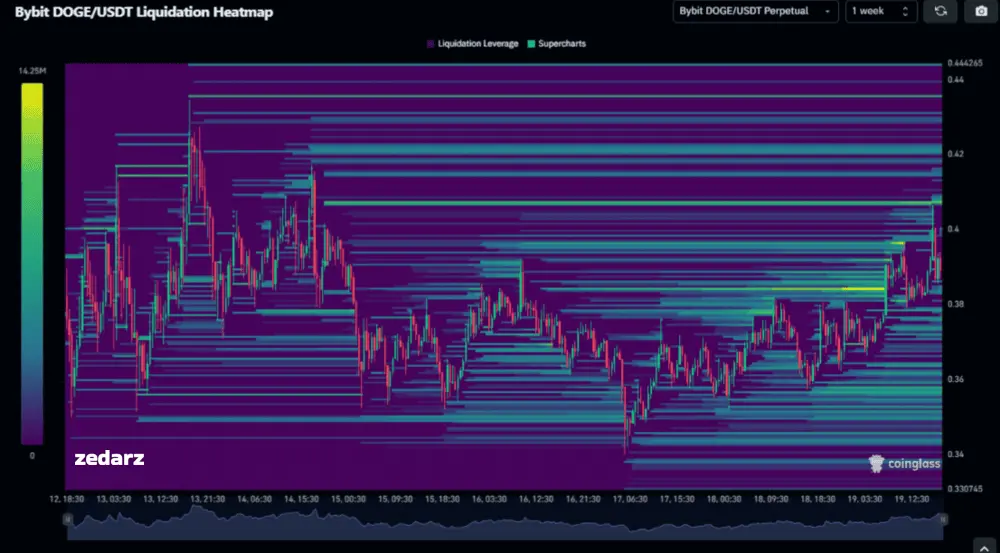This screenshot has width=1000, height=553.
Task: Open the Bybit DOGE/USDT Perpetual dropdown
Action: (x=755, y=11)
